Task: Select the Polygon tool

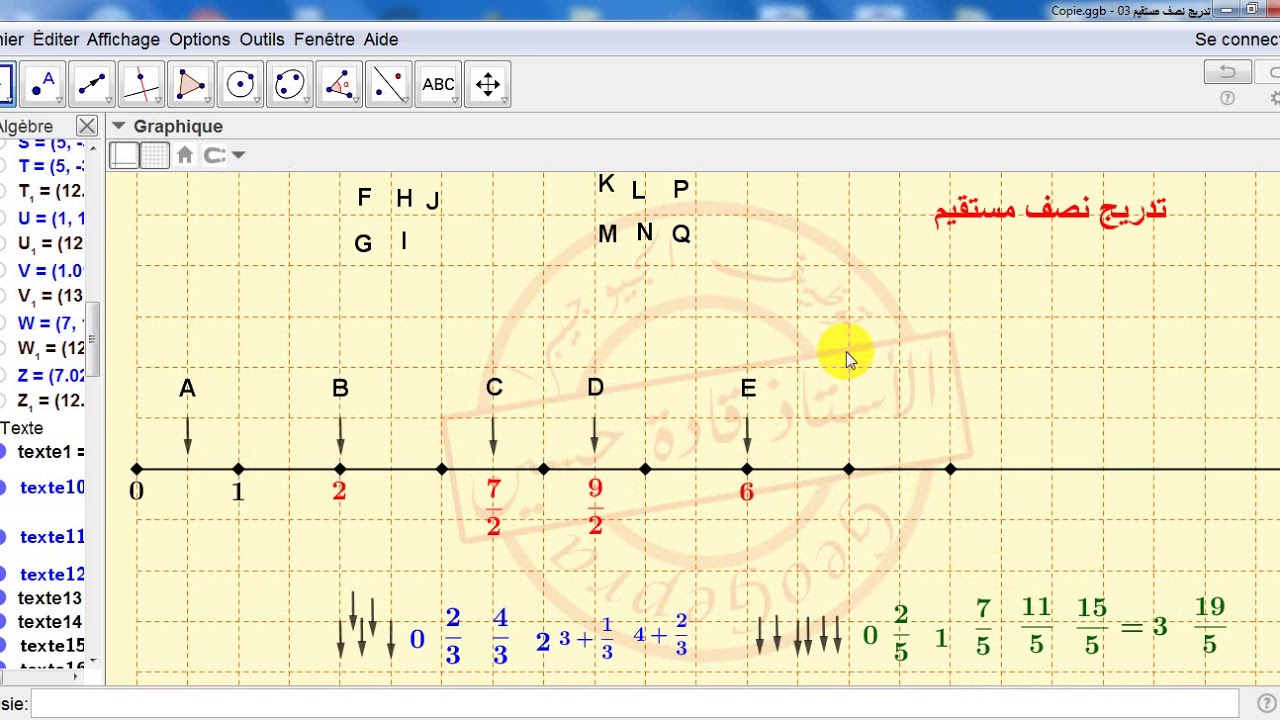Action: 190,84
